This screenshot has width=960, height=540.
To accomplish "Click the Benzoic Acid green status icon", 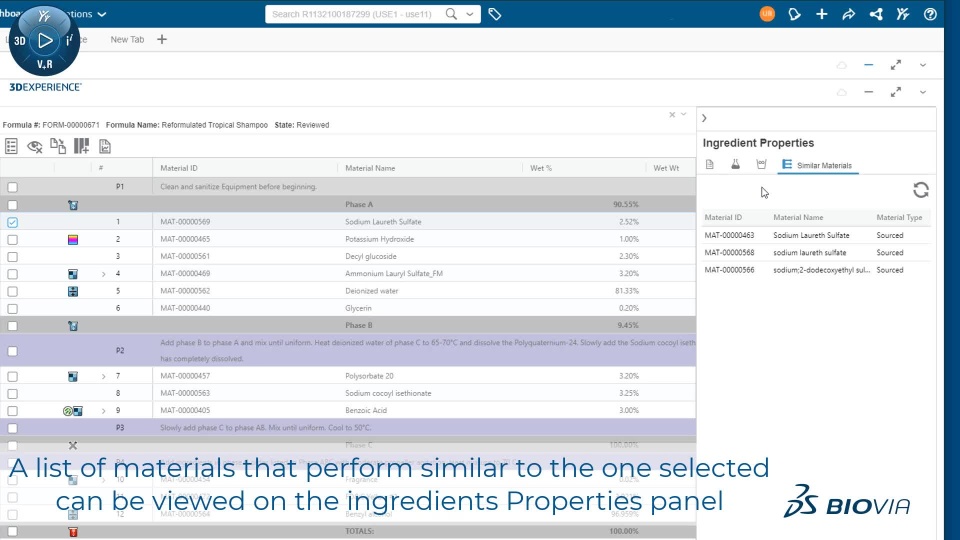I will coord(67,411).
